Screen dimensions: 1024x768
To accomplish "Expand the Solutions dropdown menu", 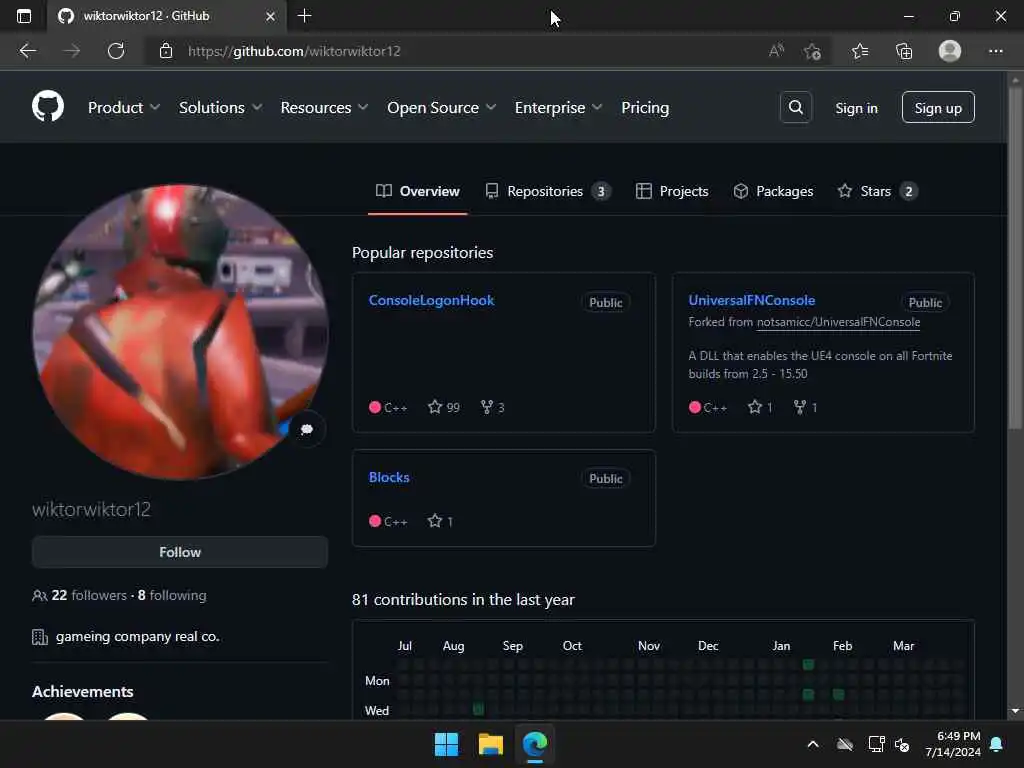I will point(220,107).
